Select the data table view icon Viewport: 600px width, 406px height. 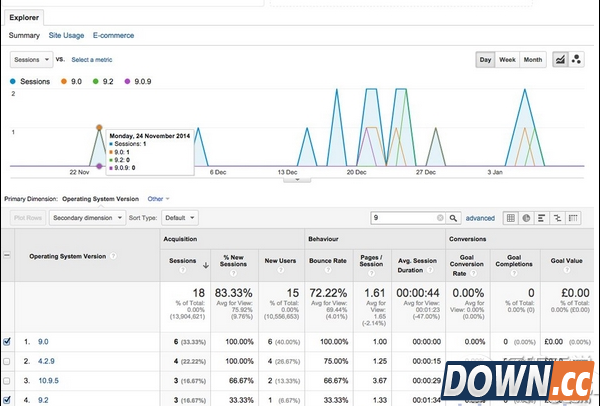point(510,217)
